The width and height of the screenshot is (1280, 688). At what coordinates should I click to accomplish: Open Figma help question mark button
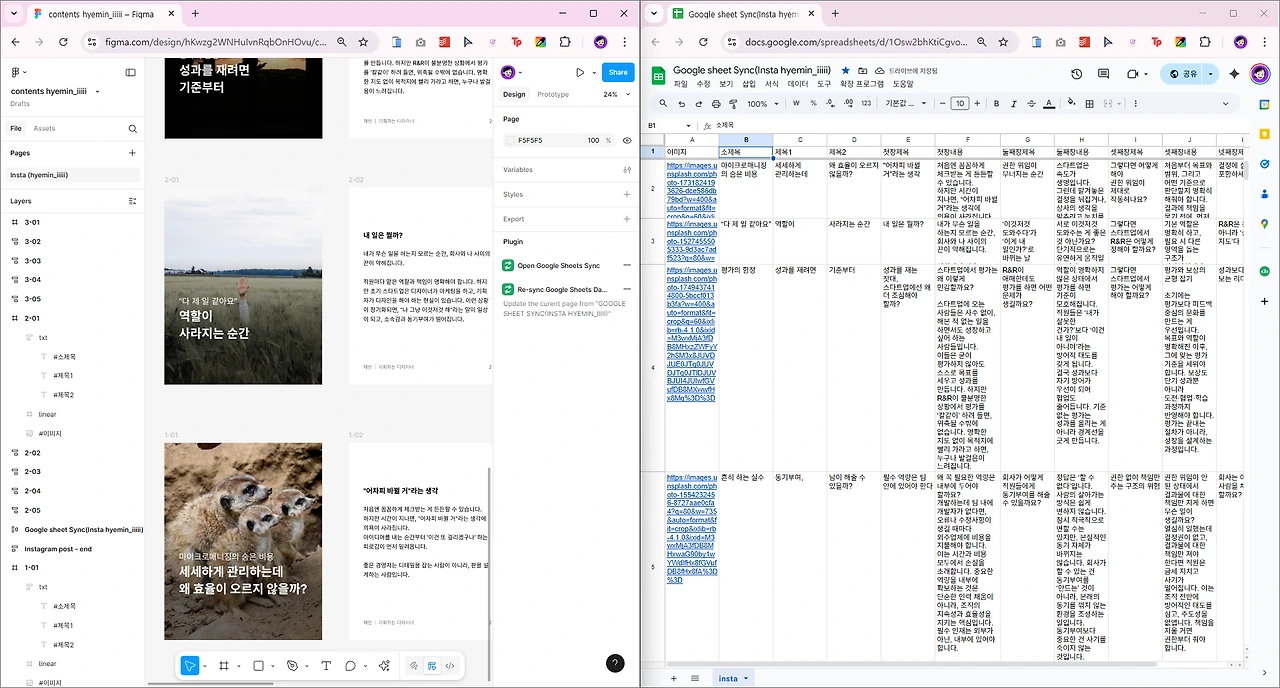click(x=615, y=663)
